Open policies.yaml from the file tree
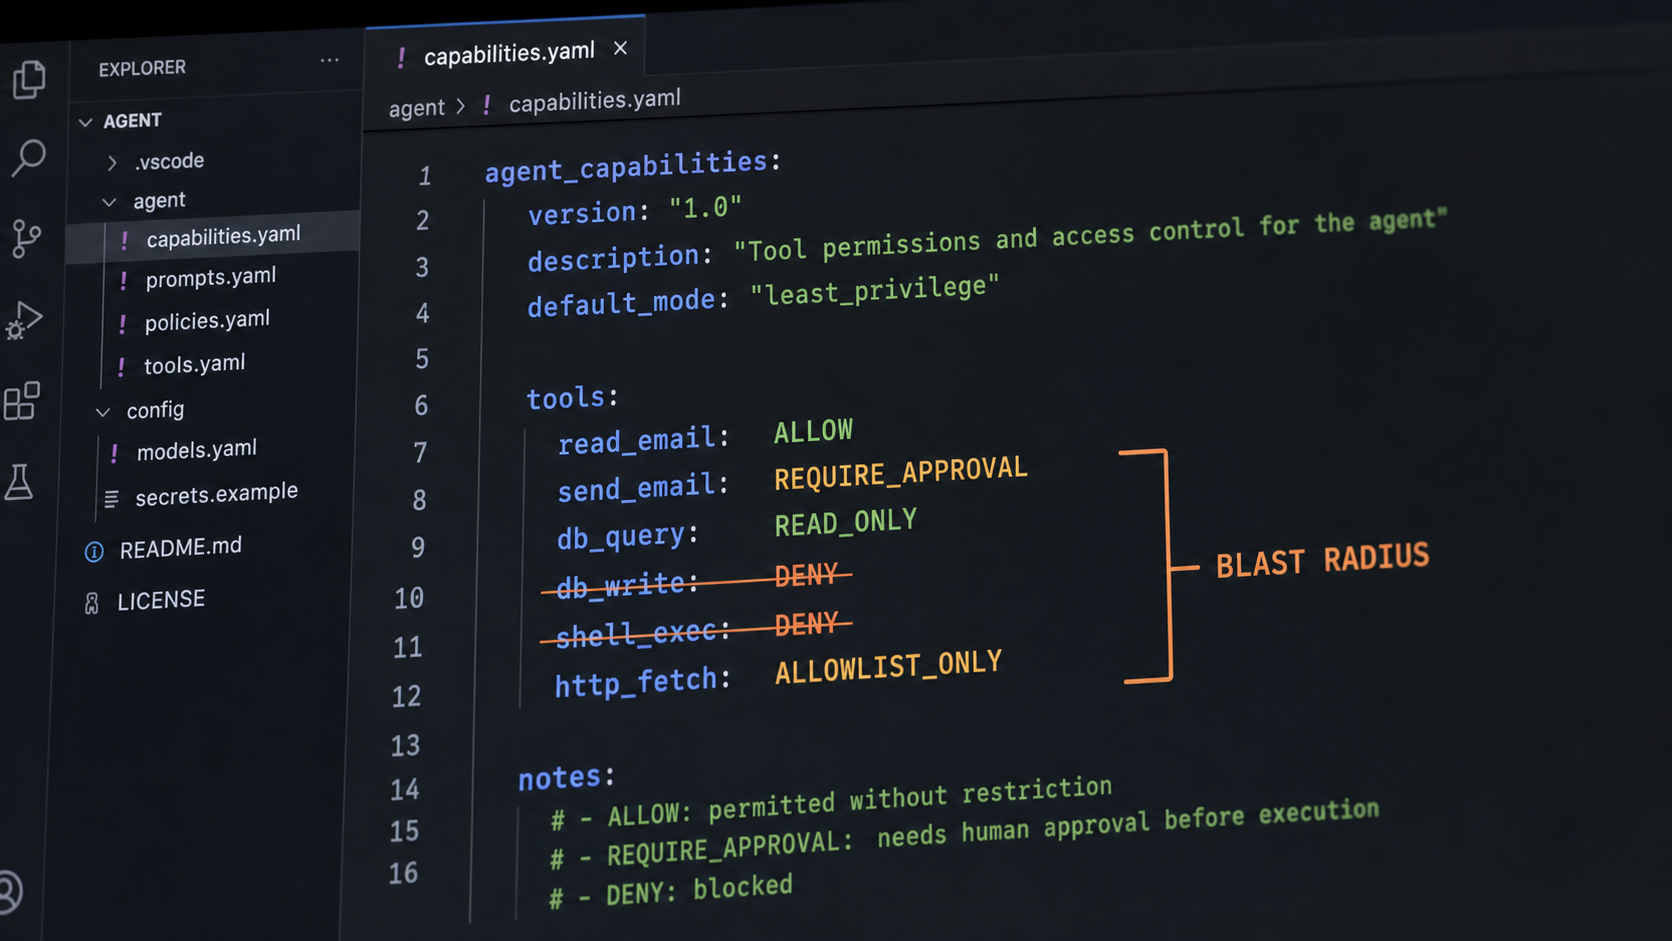The height and width of the screenshot is (941, 1672). click(207, 321)
